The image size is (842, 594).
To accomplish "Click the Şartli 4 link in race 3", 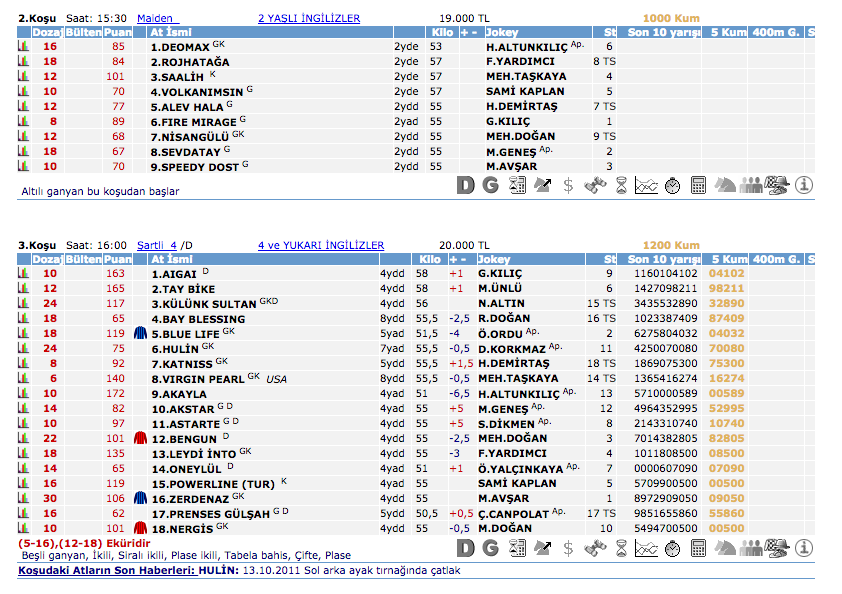I will (x=156, y=245).
